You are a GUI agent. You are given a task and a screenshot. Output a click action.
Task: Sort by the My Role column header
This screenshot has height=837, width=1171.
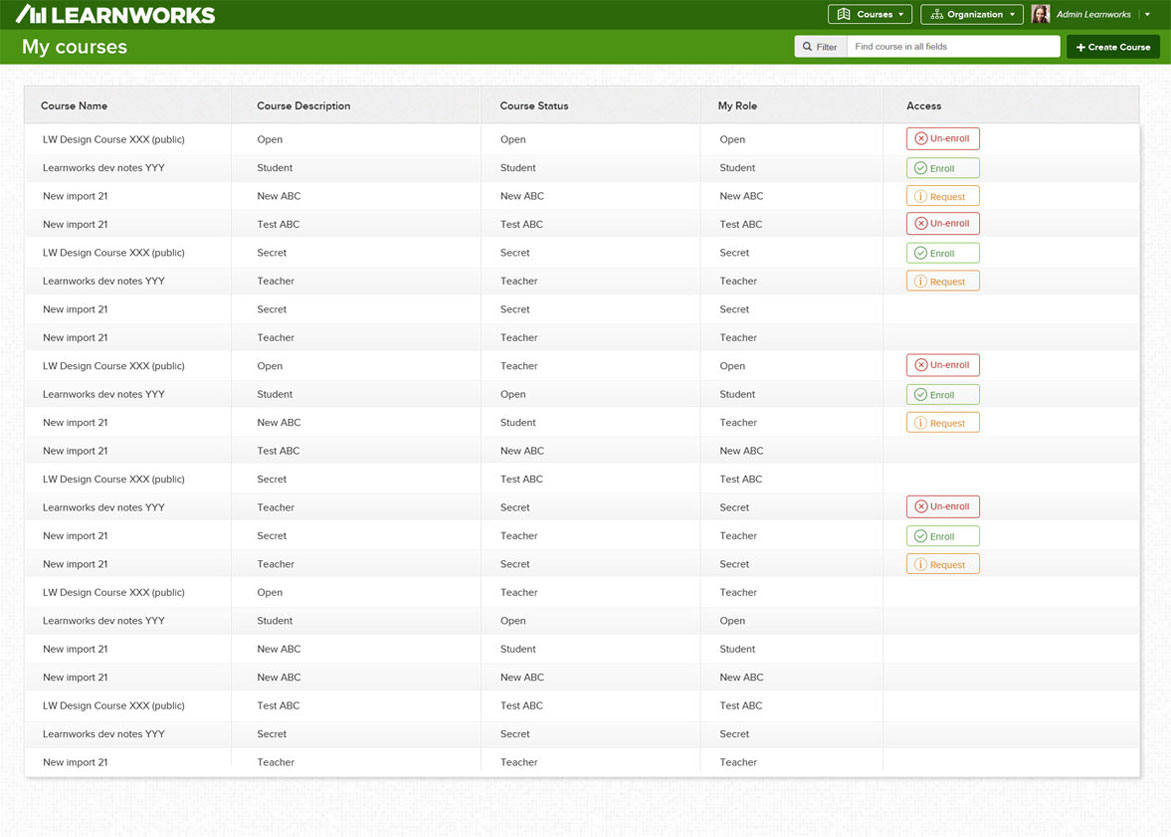click(x=737, y=106)
